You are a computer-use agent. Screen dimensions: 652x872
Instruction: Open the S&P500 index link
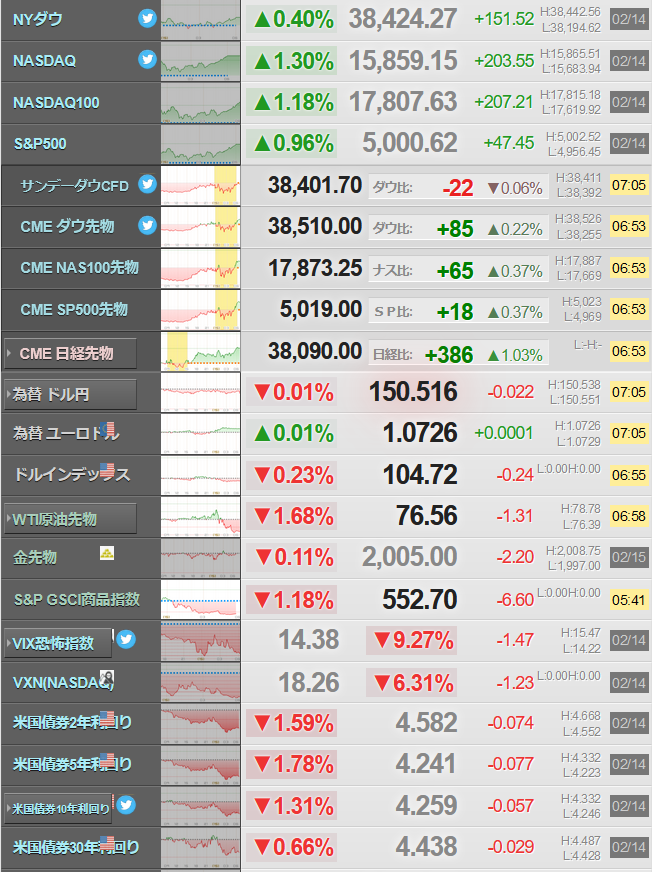40,143
